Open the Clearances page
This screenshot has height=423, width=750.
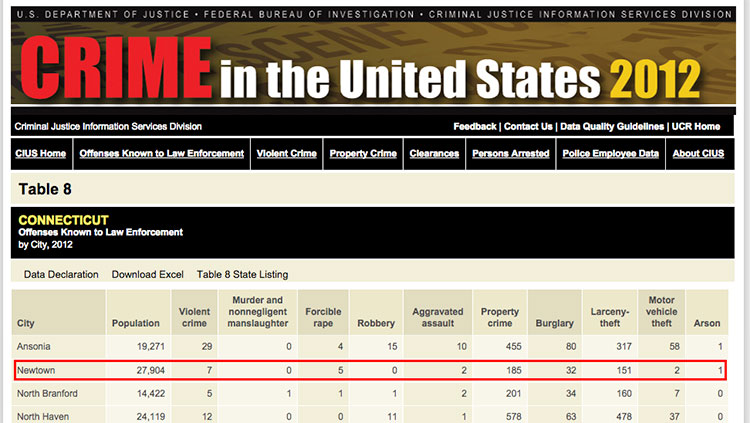[x=434, y=153]
